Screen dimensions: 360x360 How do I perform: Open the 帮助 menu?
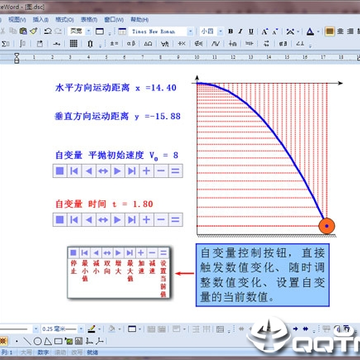[139, 19]
